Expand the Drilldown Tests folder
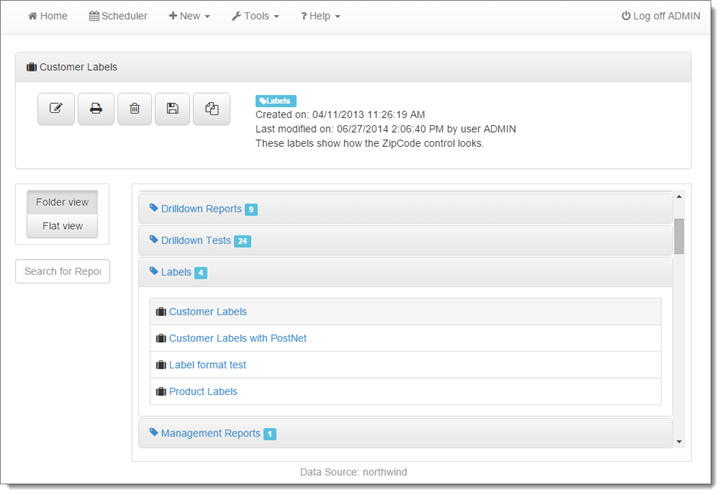Viewport: 722px width, 495px height. pyautogui.click(x=195, y=241)
